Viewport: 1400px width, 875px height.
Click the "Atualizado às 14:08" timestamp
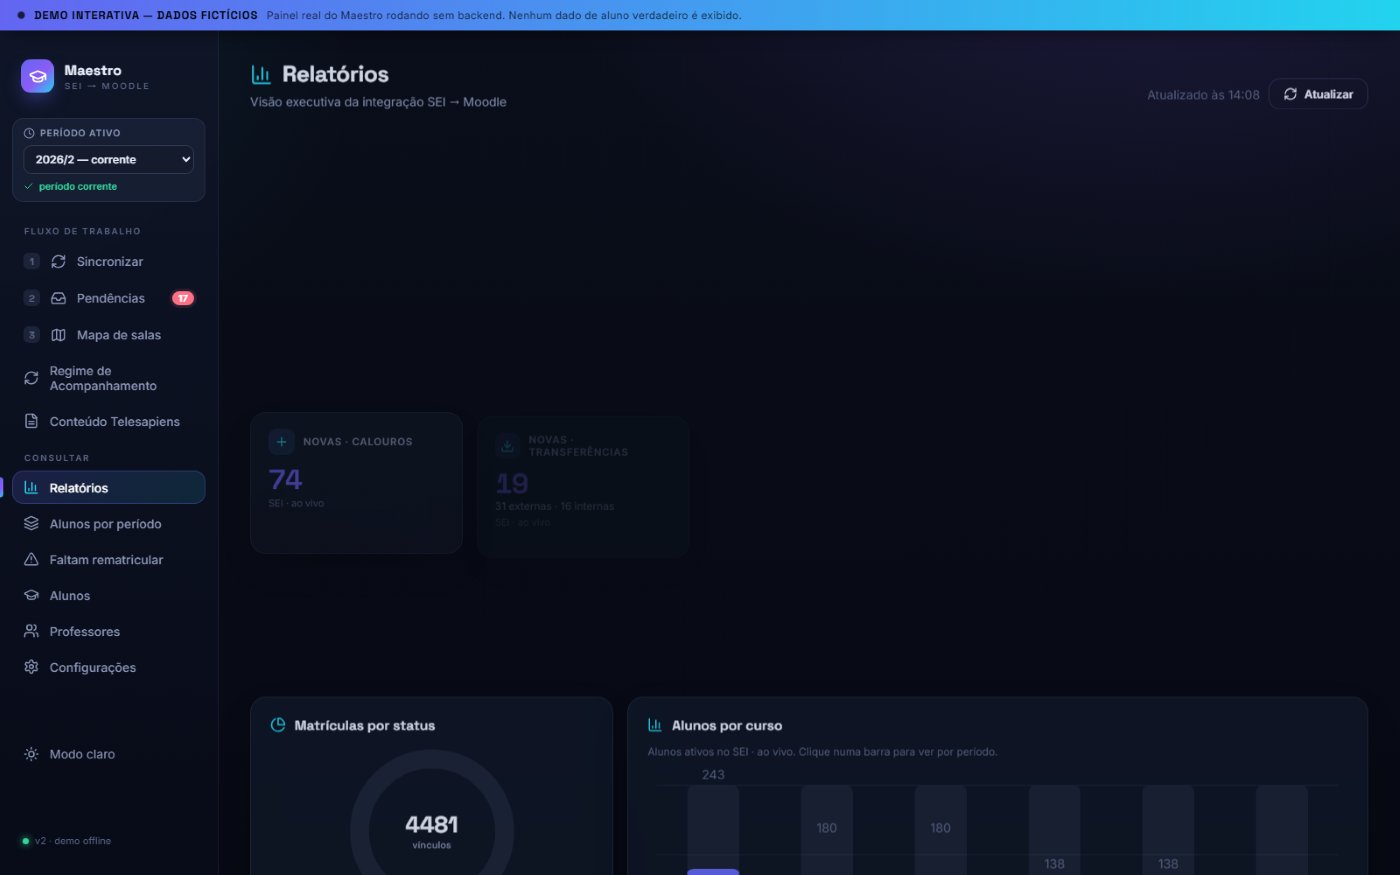(x=1203, y=95)
